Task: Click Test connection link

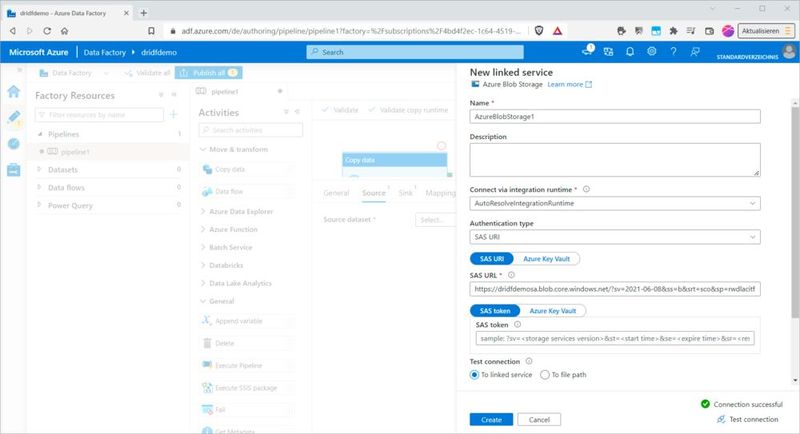Action: click(748, 419)
